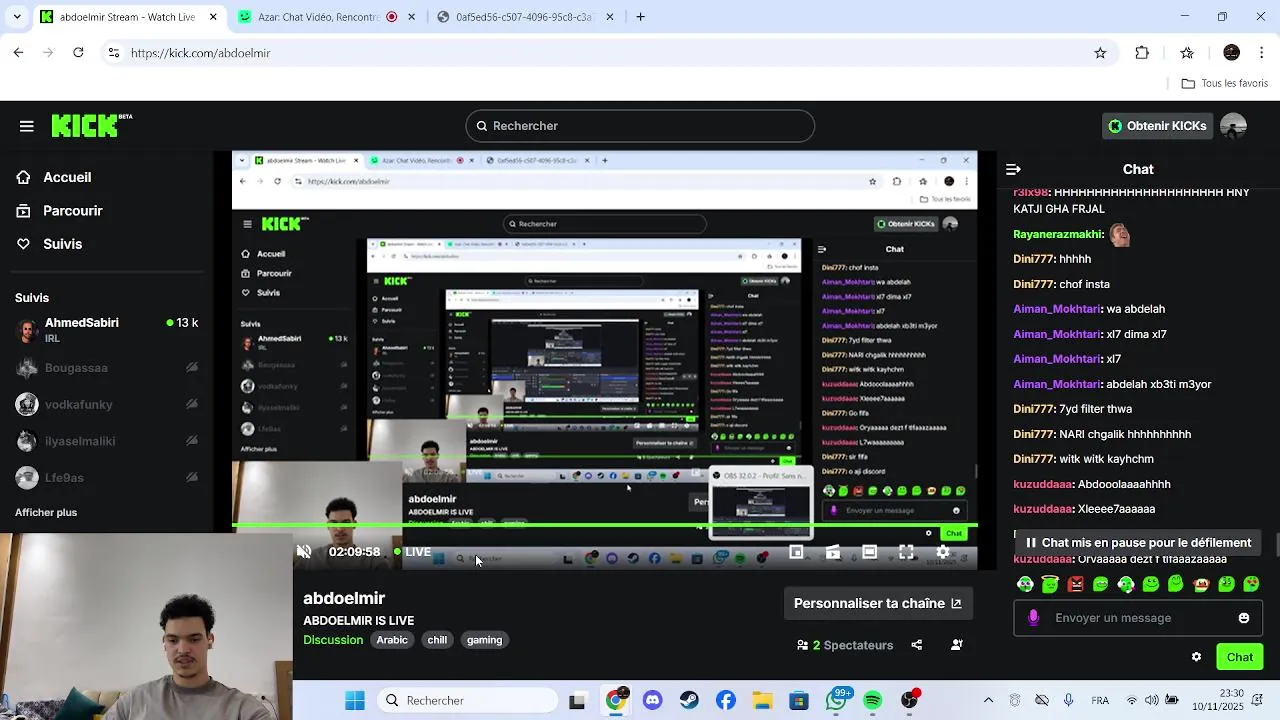The height and width of the screenshot is (720, 1280).
Task: Open Spotify from the taskbar
Action: click(x=873, y=701)
